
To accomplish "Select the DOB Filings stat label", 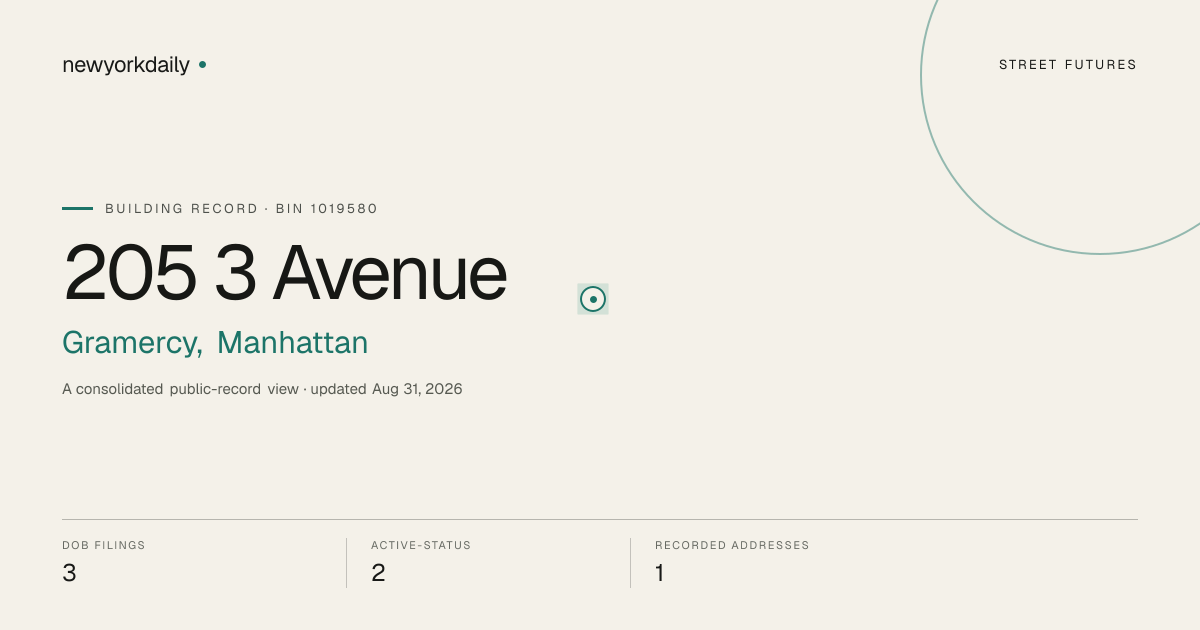I will (x=104, y=545).
